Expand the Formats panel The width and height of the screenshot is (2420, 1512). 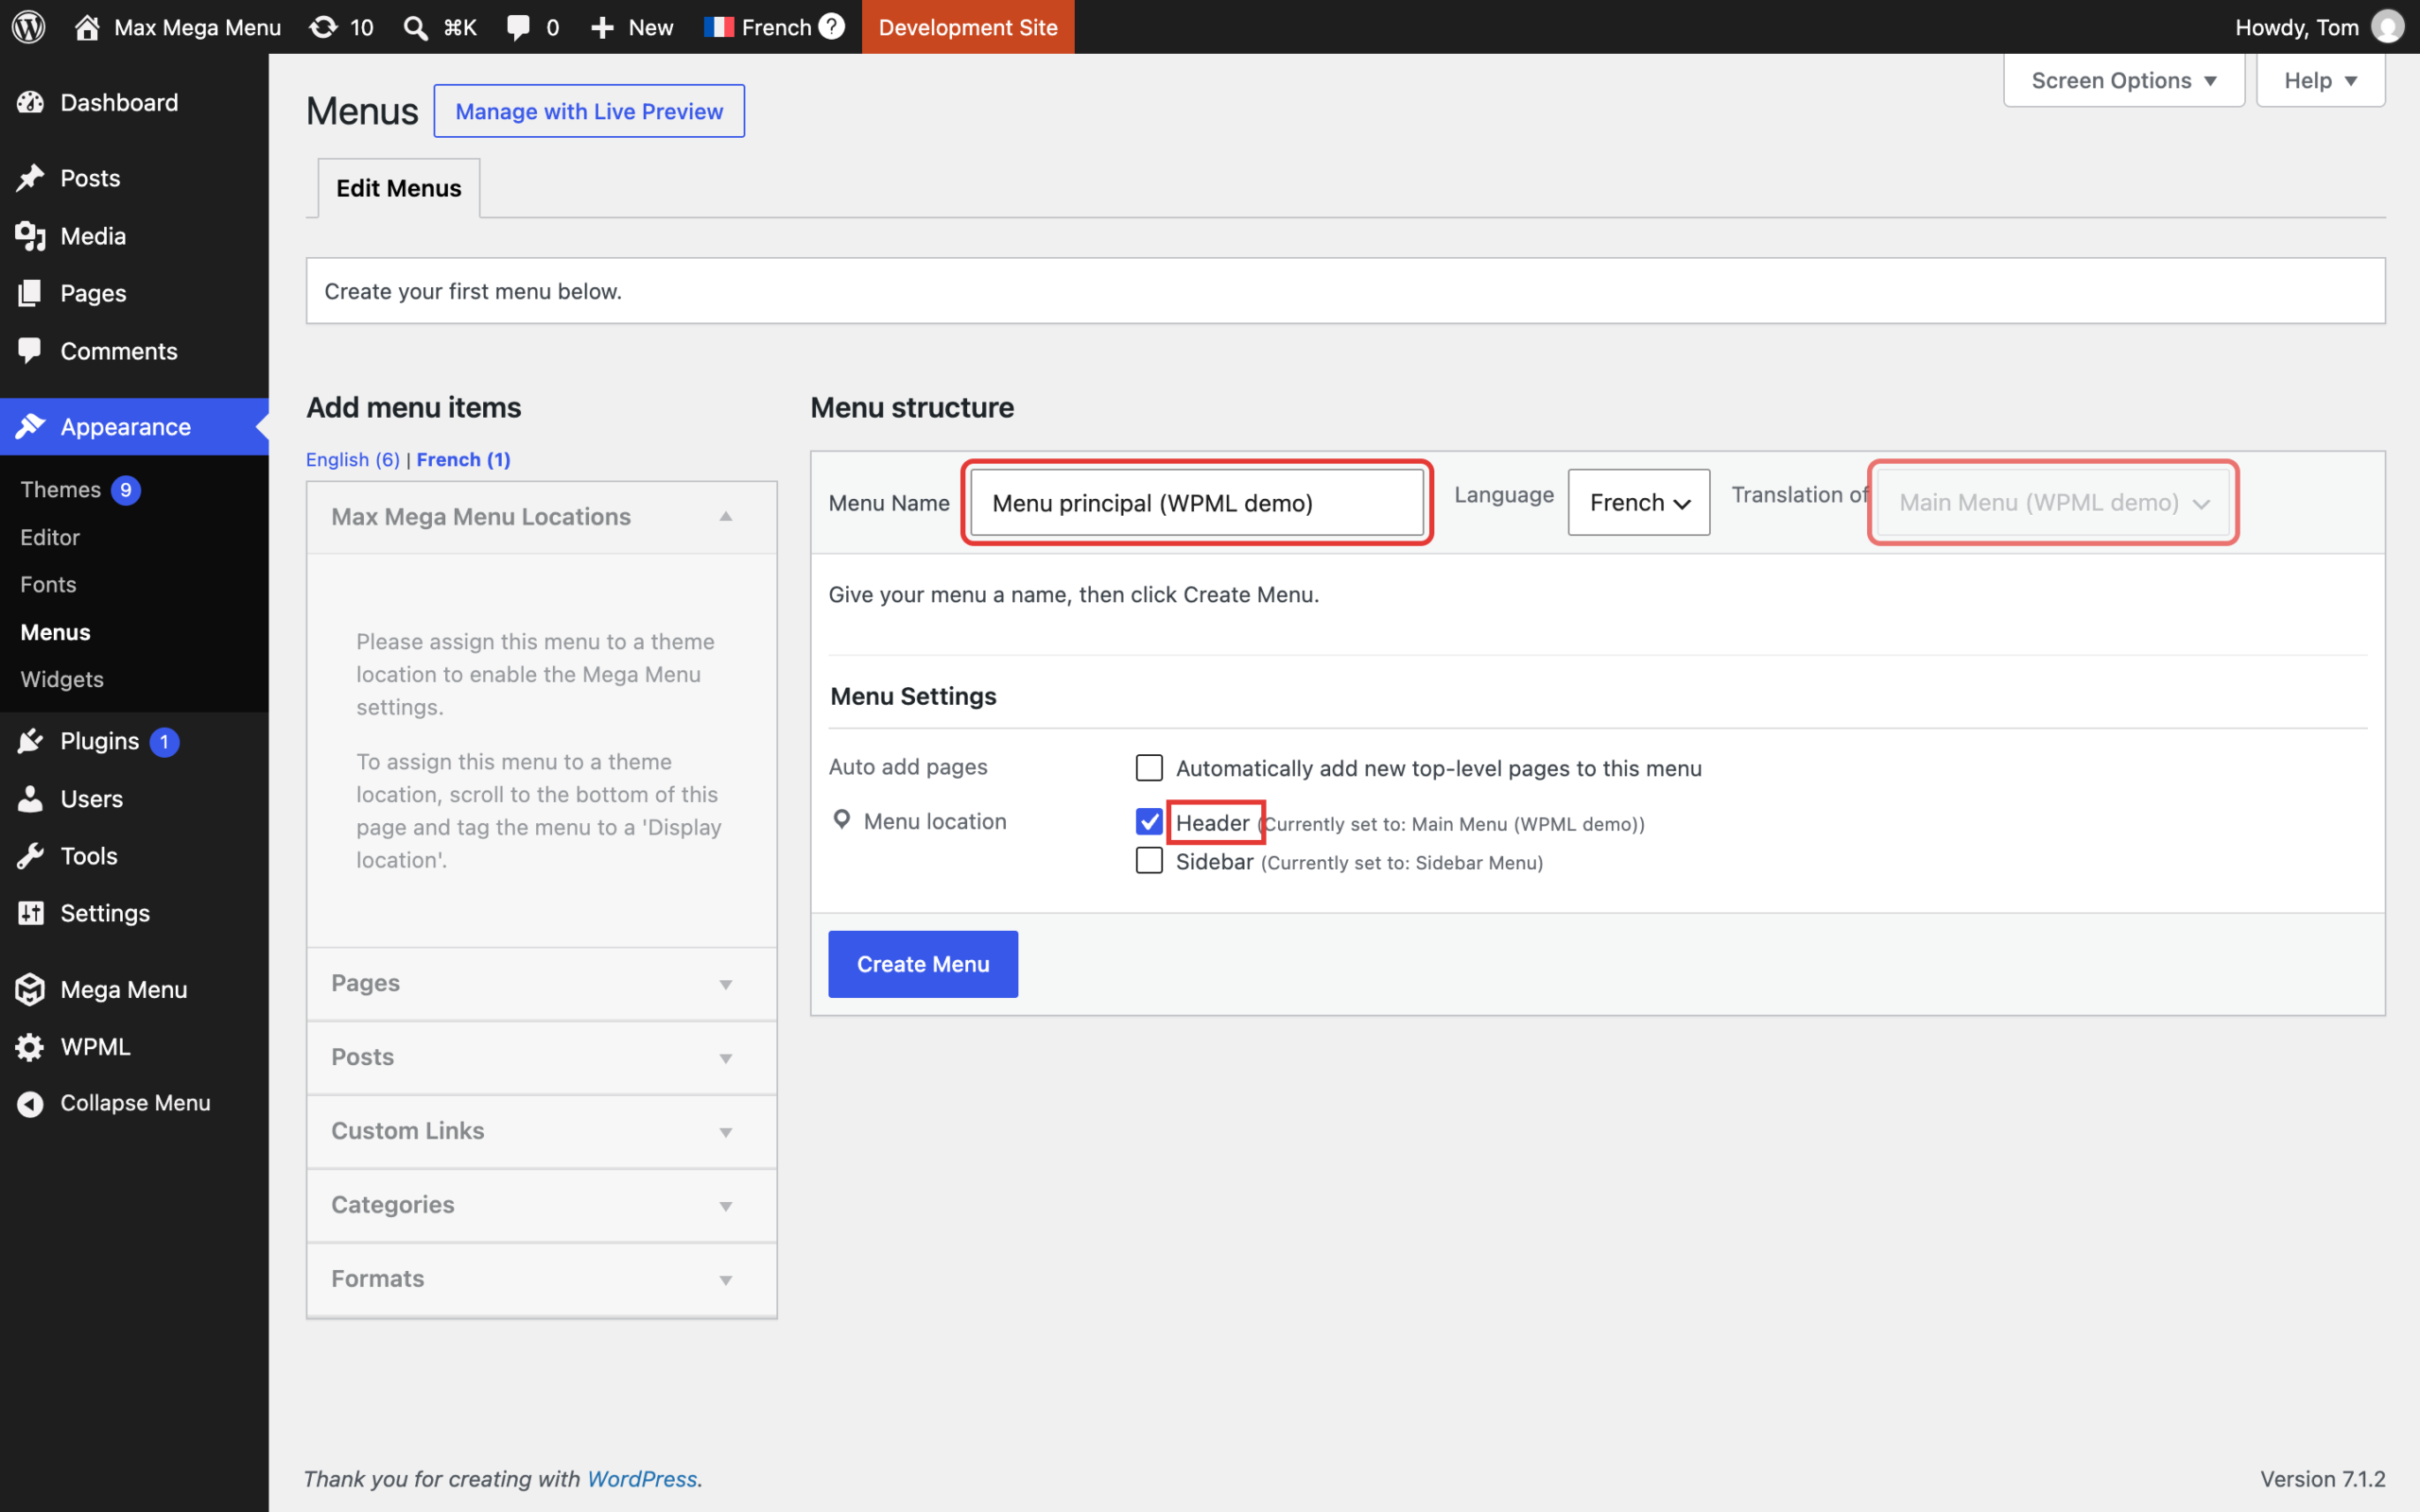pyautogui.click(x=541, y=1279)
